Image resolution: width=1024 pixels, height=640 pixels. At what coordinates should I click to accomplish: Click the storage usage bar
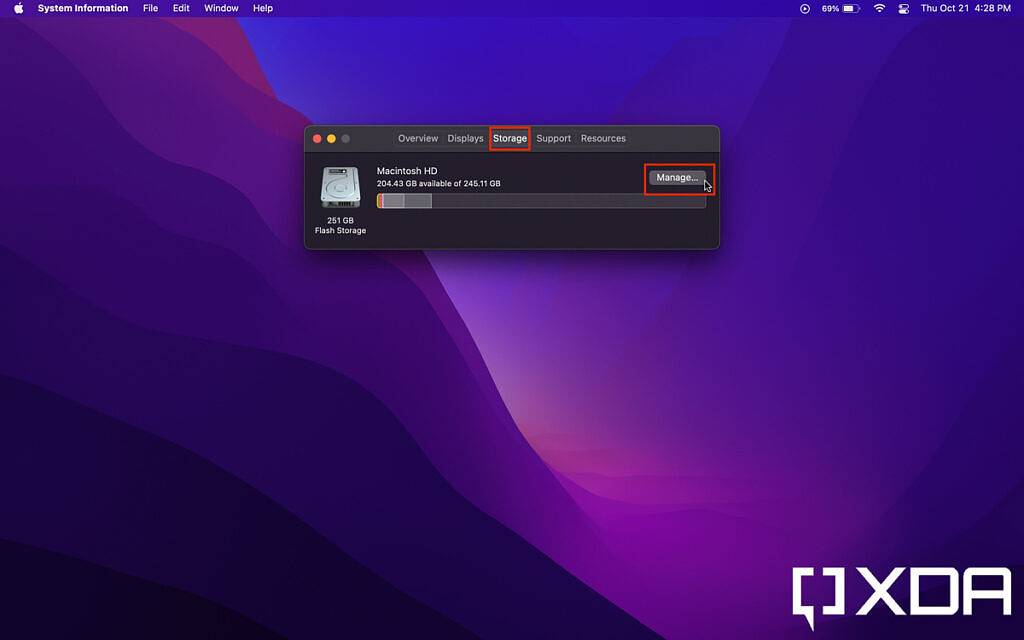pyautogui.click(x=543, y=200)
